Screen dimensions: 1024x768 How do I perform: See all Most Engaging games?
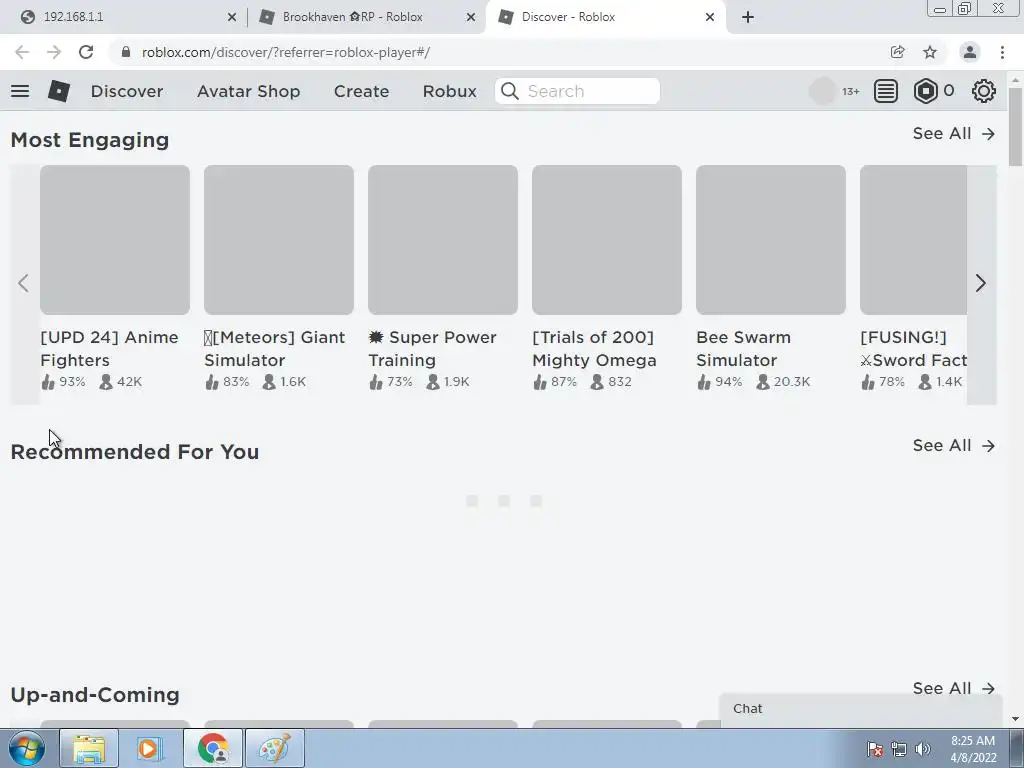[x=953, y=133]
